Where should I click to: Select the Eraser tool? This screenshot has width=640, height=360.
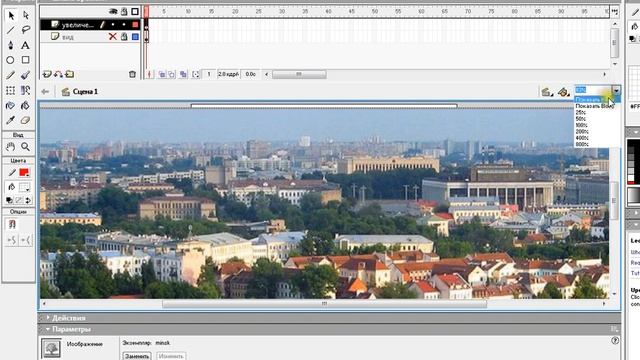pyautogui.click(x=25, y=120)
